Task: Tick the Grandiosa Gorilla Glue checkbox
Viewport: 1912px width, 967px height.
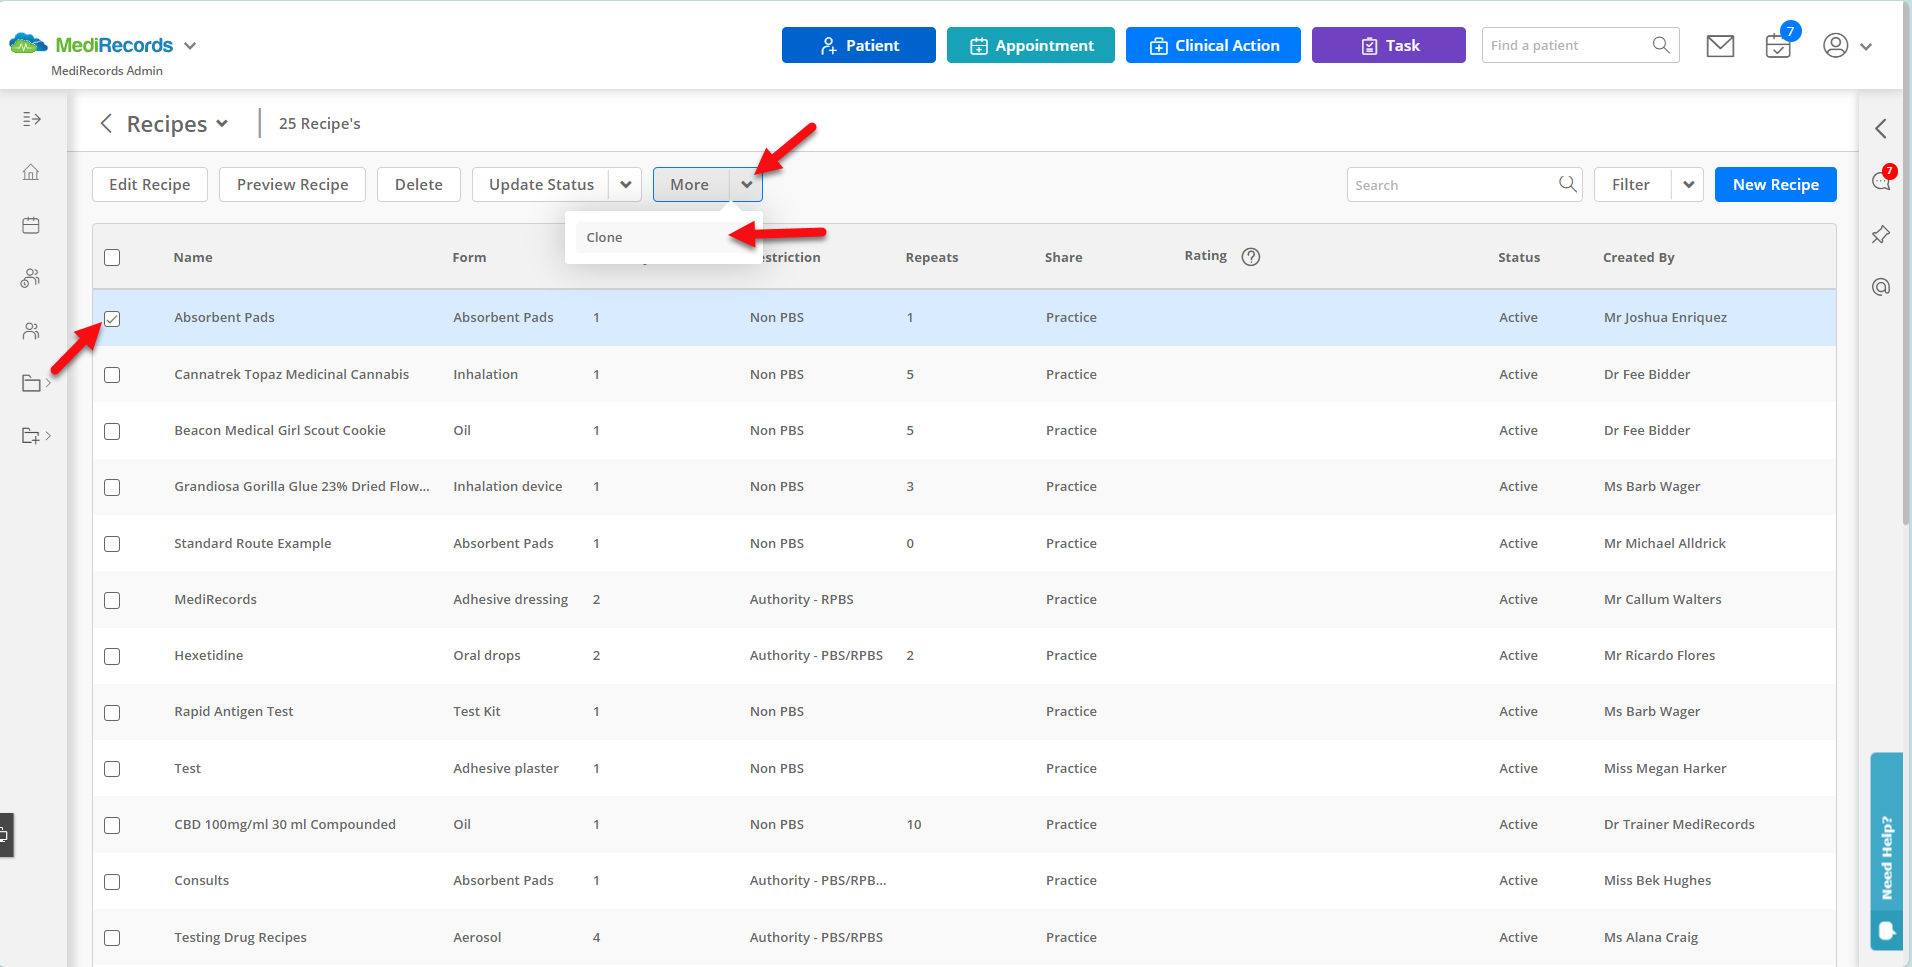Action: pyautogui.click(x=112, y=487)
